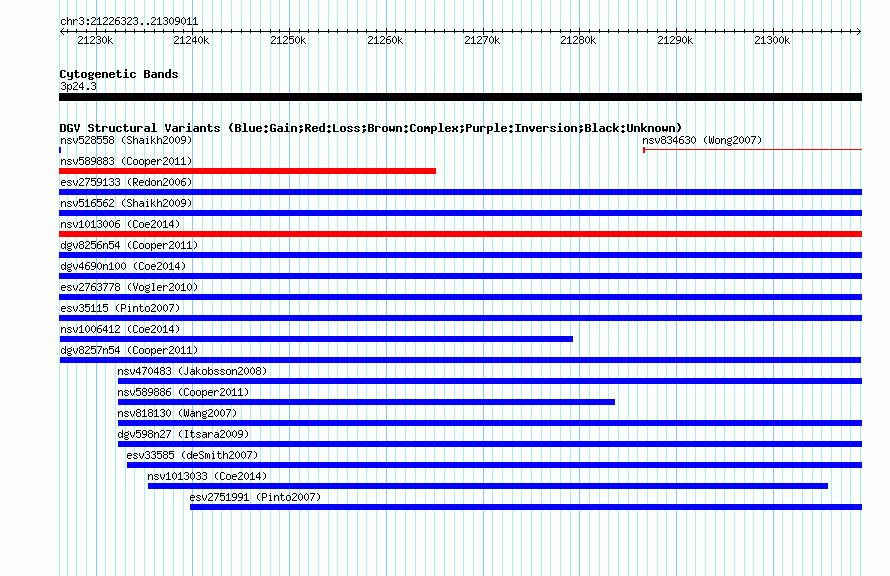890x576 pixels.
Task: Select esv33585 (deSmith2007) label
Action: [192, 455]
